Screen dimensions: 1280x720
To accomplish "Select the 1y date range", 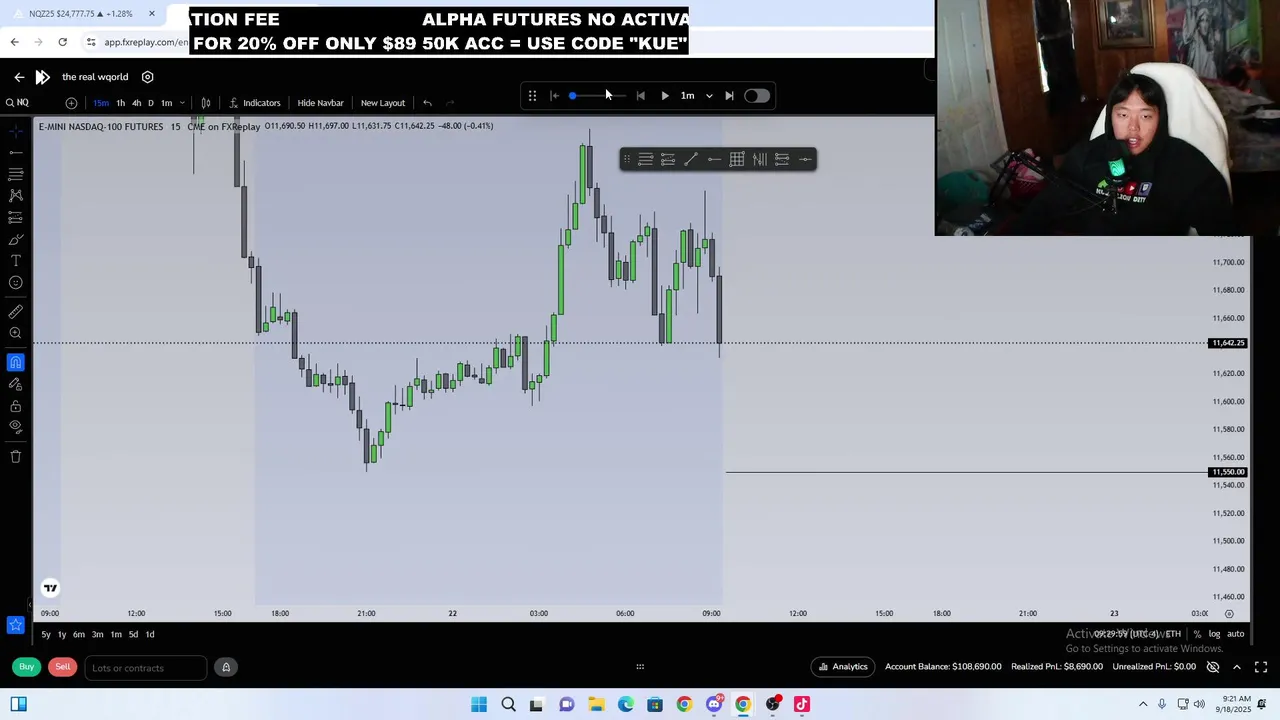I will tap(62, 634).
